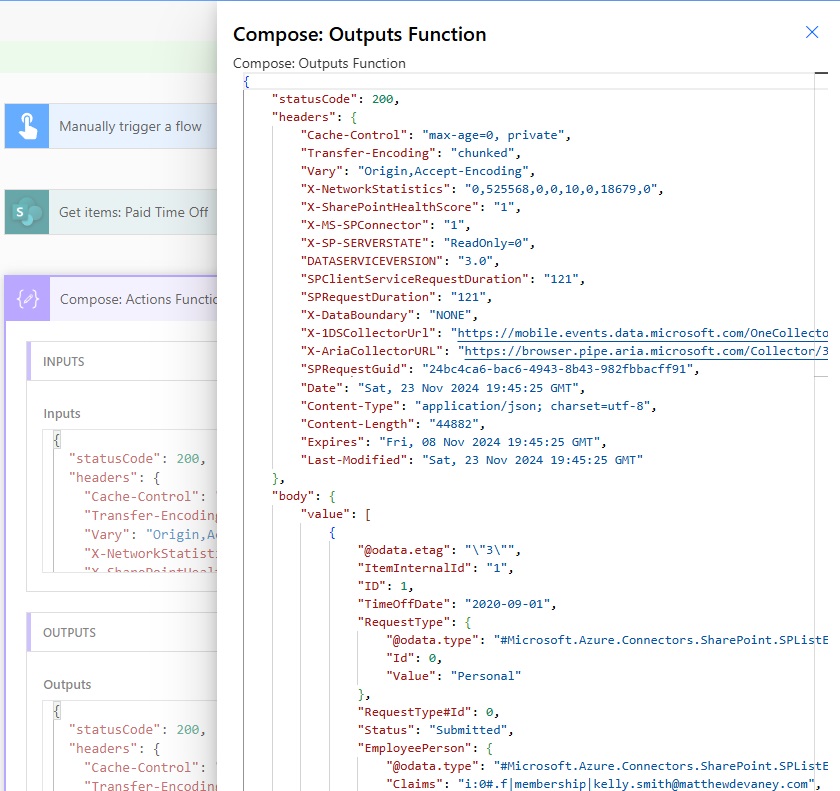Click the manual trigger hand icon
The width and height of the screenshot is (840, 791).
(x=26, y=126)
